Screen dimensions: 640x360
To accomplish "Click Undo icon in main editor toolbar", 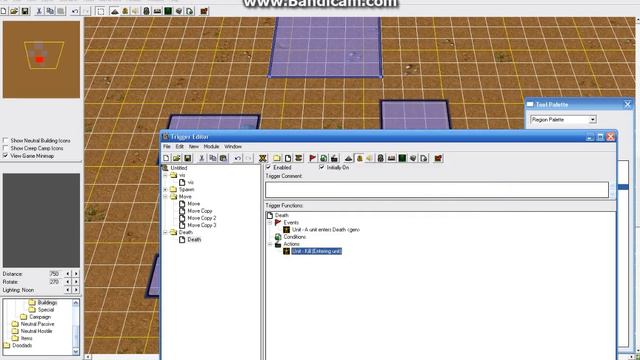I will pos(75,11).
